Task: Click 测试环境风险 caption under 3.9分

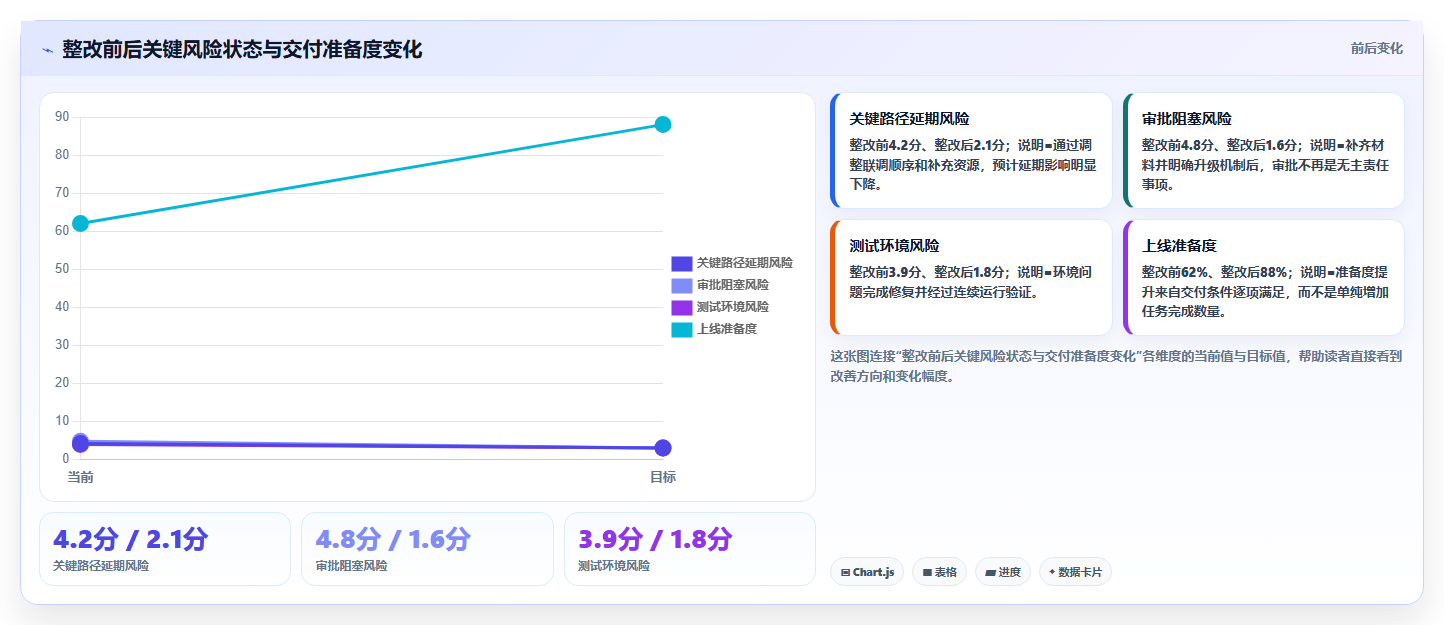Action: pyautogui.click(x=614, y=566)
